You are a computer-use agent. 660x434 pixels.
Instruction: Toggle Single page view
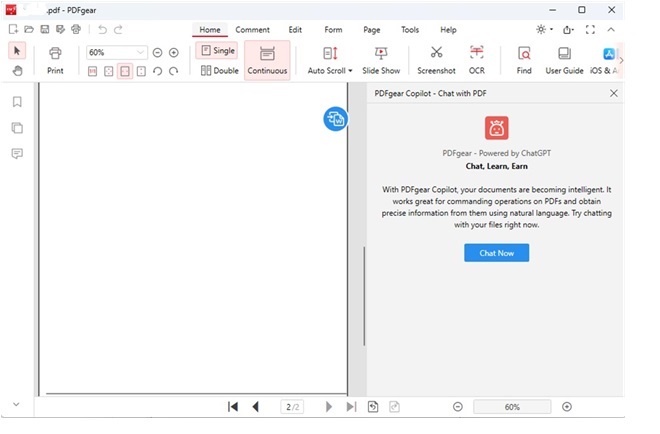[x=217, y=51]
